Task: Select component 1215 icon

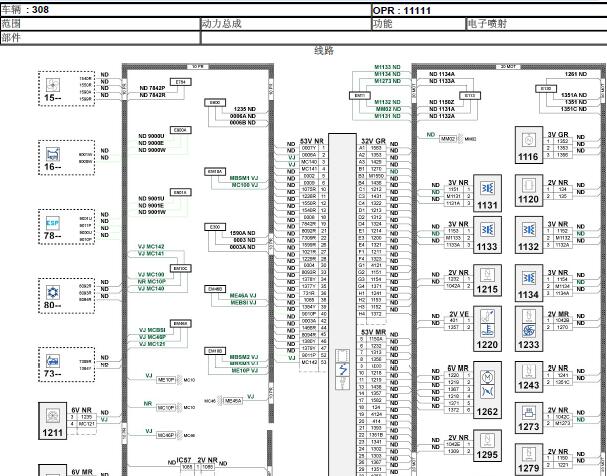Action: tap(487, 275)
